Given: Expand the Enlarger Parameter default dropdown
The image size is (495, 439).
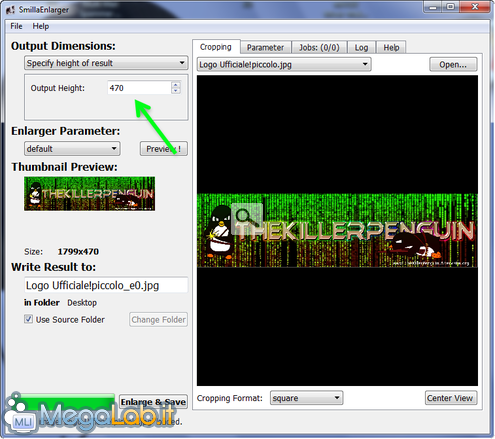Looking at the screenshot, I should click(x=72, y=148).
